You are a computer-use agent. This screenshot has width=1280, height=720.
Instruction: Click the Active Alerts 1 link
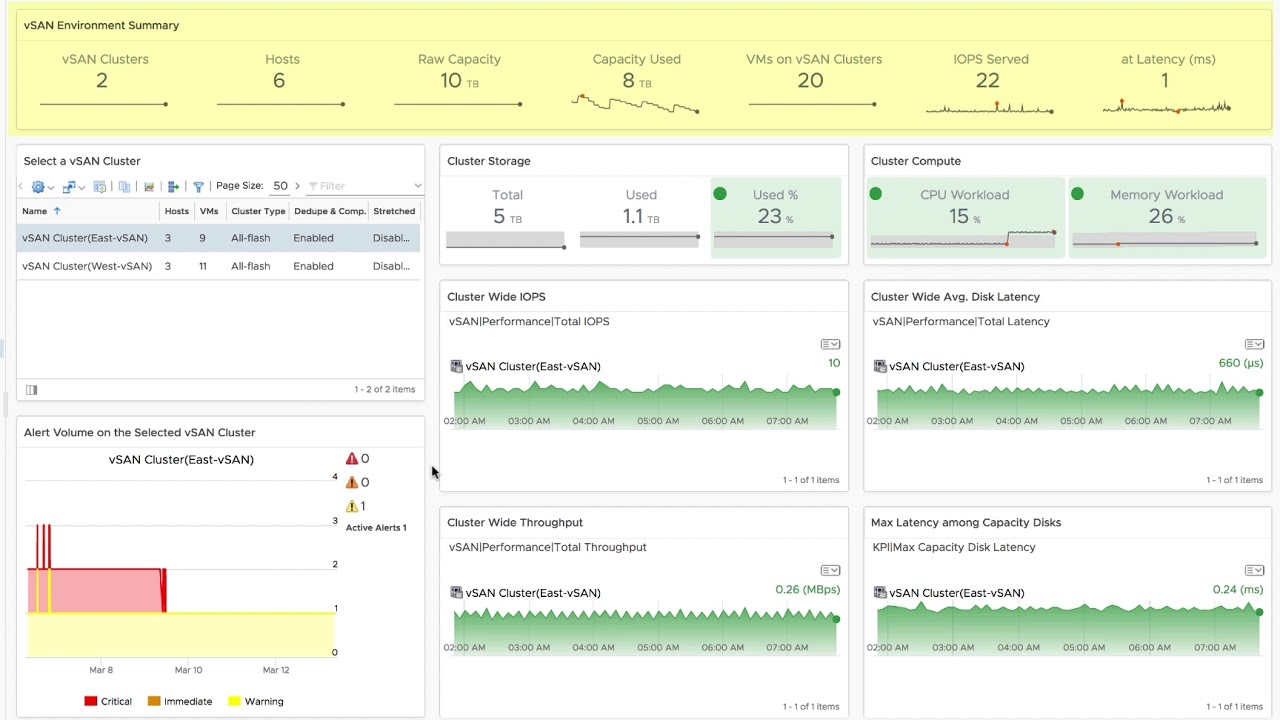click(x=376, y=527)
